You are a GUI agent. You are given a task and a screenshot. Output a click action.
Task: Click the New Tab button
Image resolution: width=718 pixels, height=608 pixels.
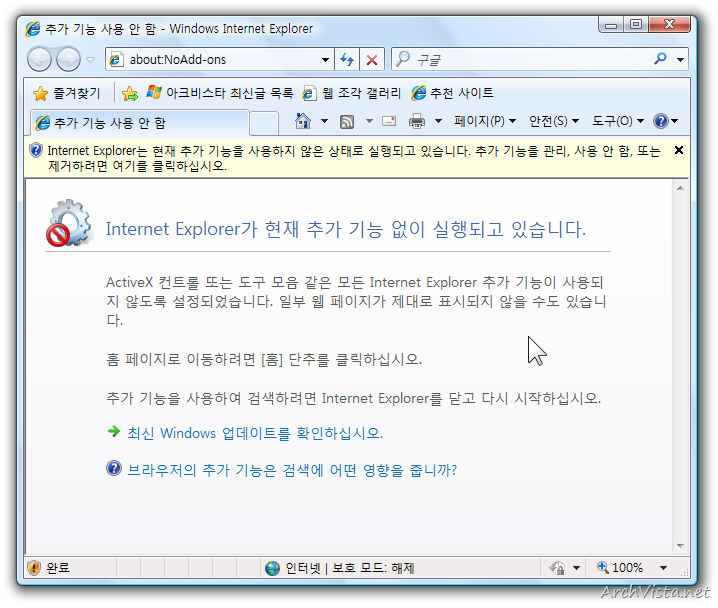(264, 123)
